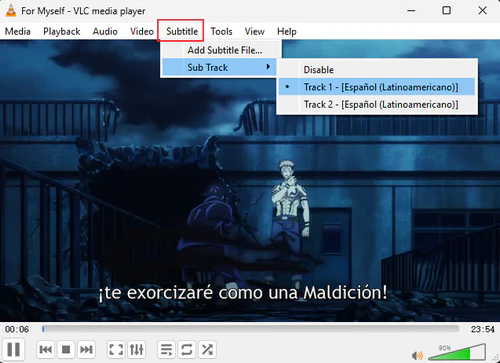This screenshot has width=500, height=363.
Task: Maximize the VLC window
Action: tap(446, 11)
